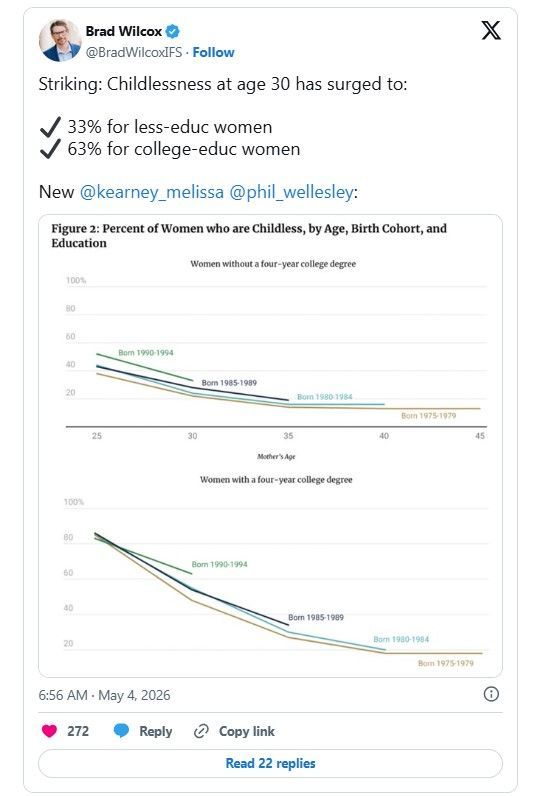
Task: Read 22 replies
Action: point(270,764)
